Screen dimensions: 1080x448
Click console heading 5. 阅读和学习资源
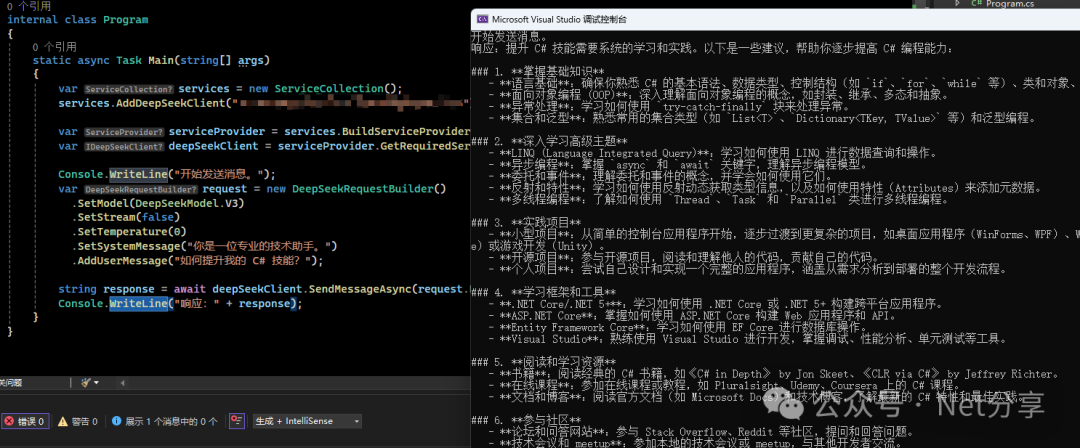[543, 362]
